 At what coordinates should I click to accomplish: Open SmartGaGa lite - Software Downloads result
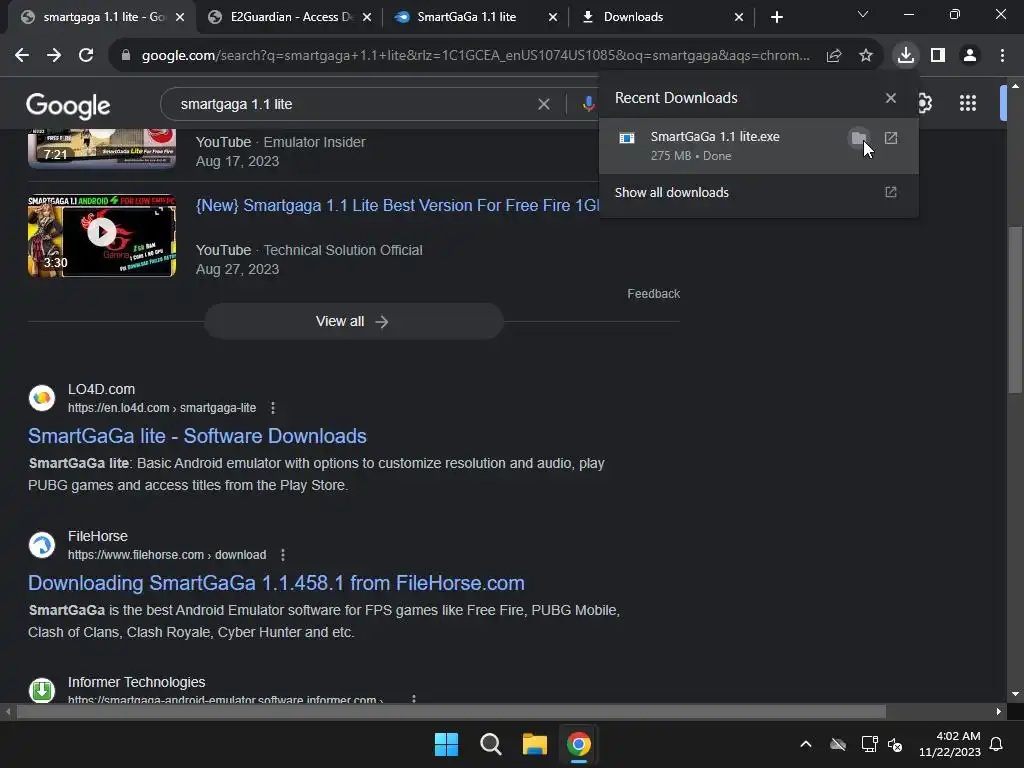197,436
